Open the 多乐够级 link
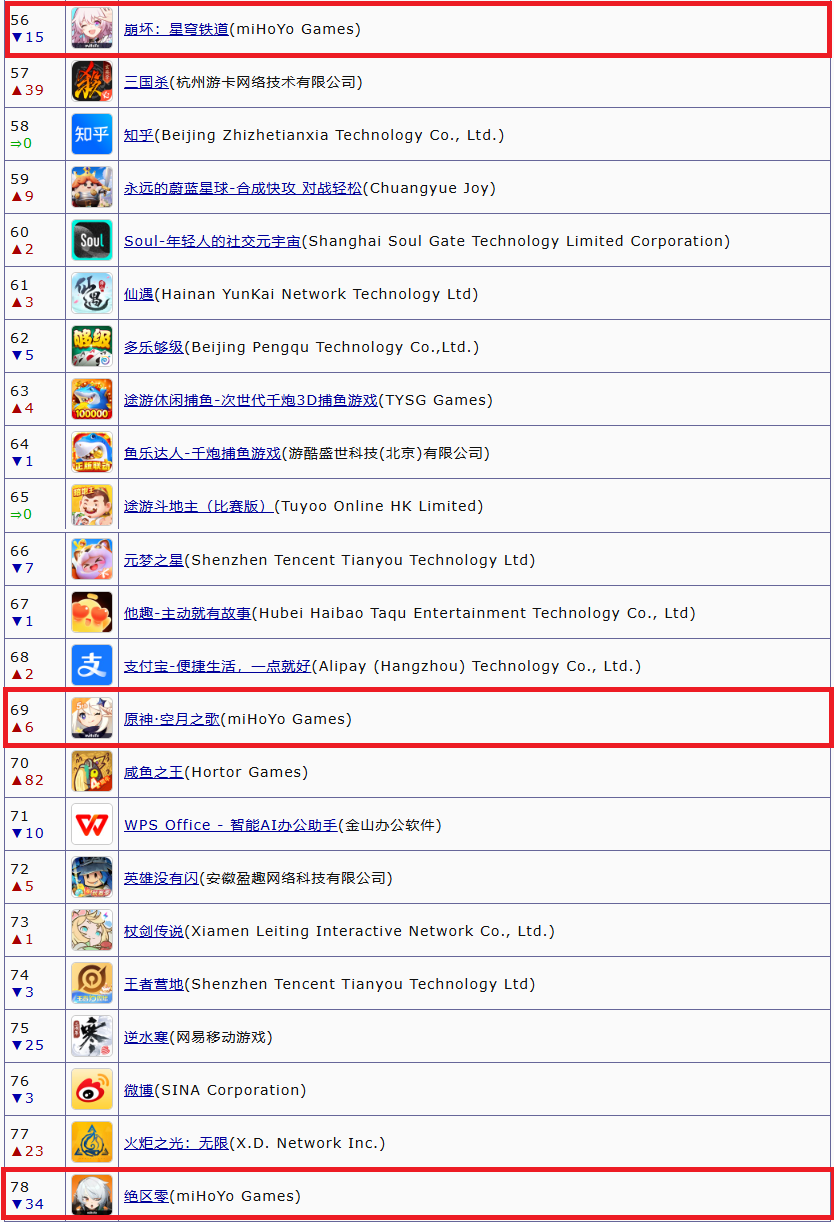The width and height of the screenshot is (834, 1222). point(154,347)
